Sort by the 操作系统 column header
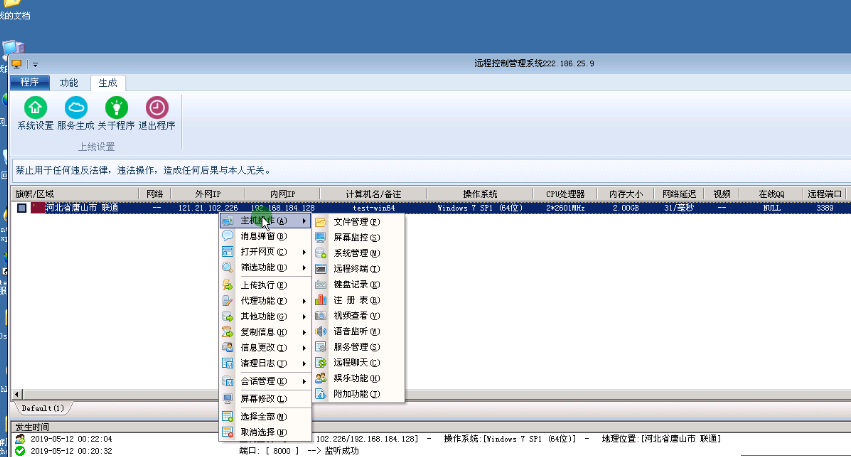 [x=480, y=193]
